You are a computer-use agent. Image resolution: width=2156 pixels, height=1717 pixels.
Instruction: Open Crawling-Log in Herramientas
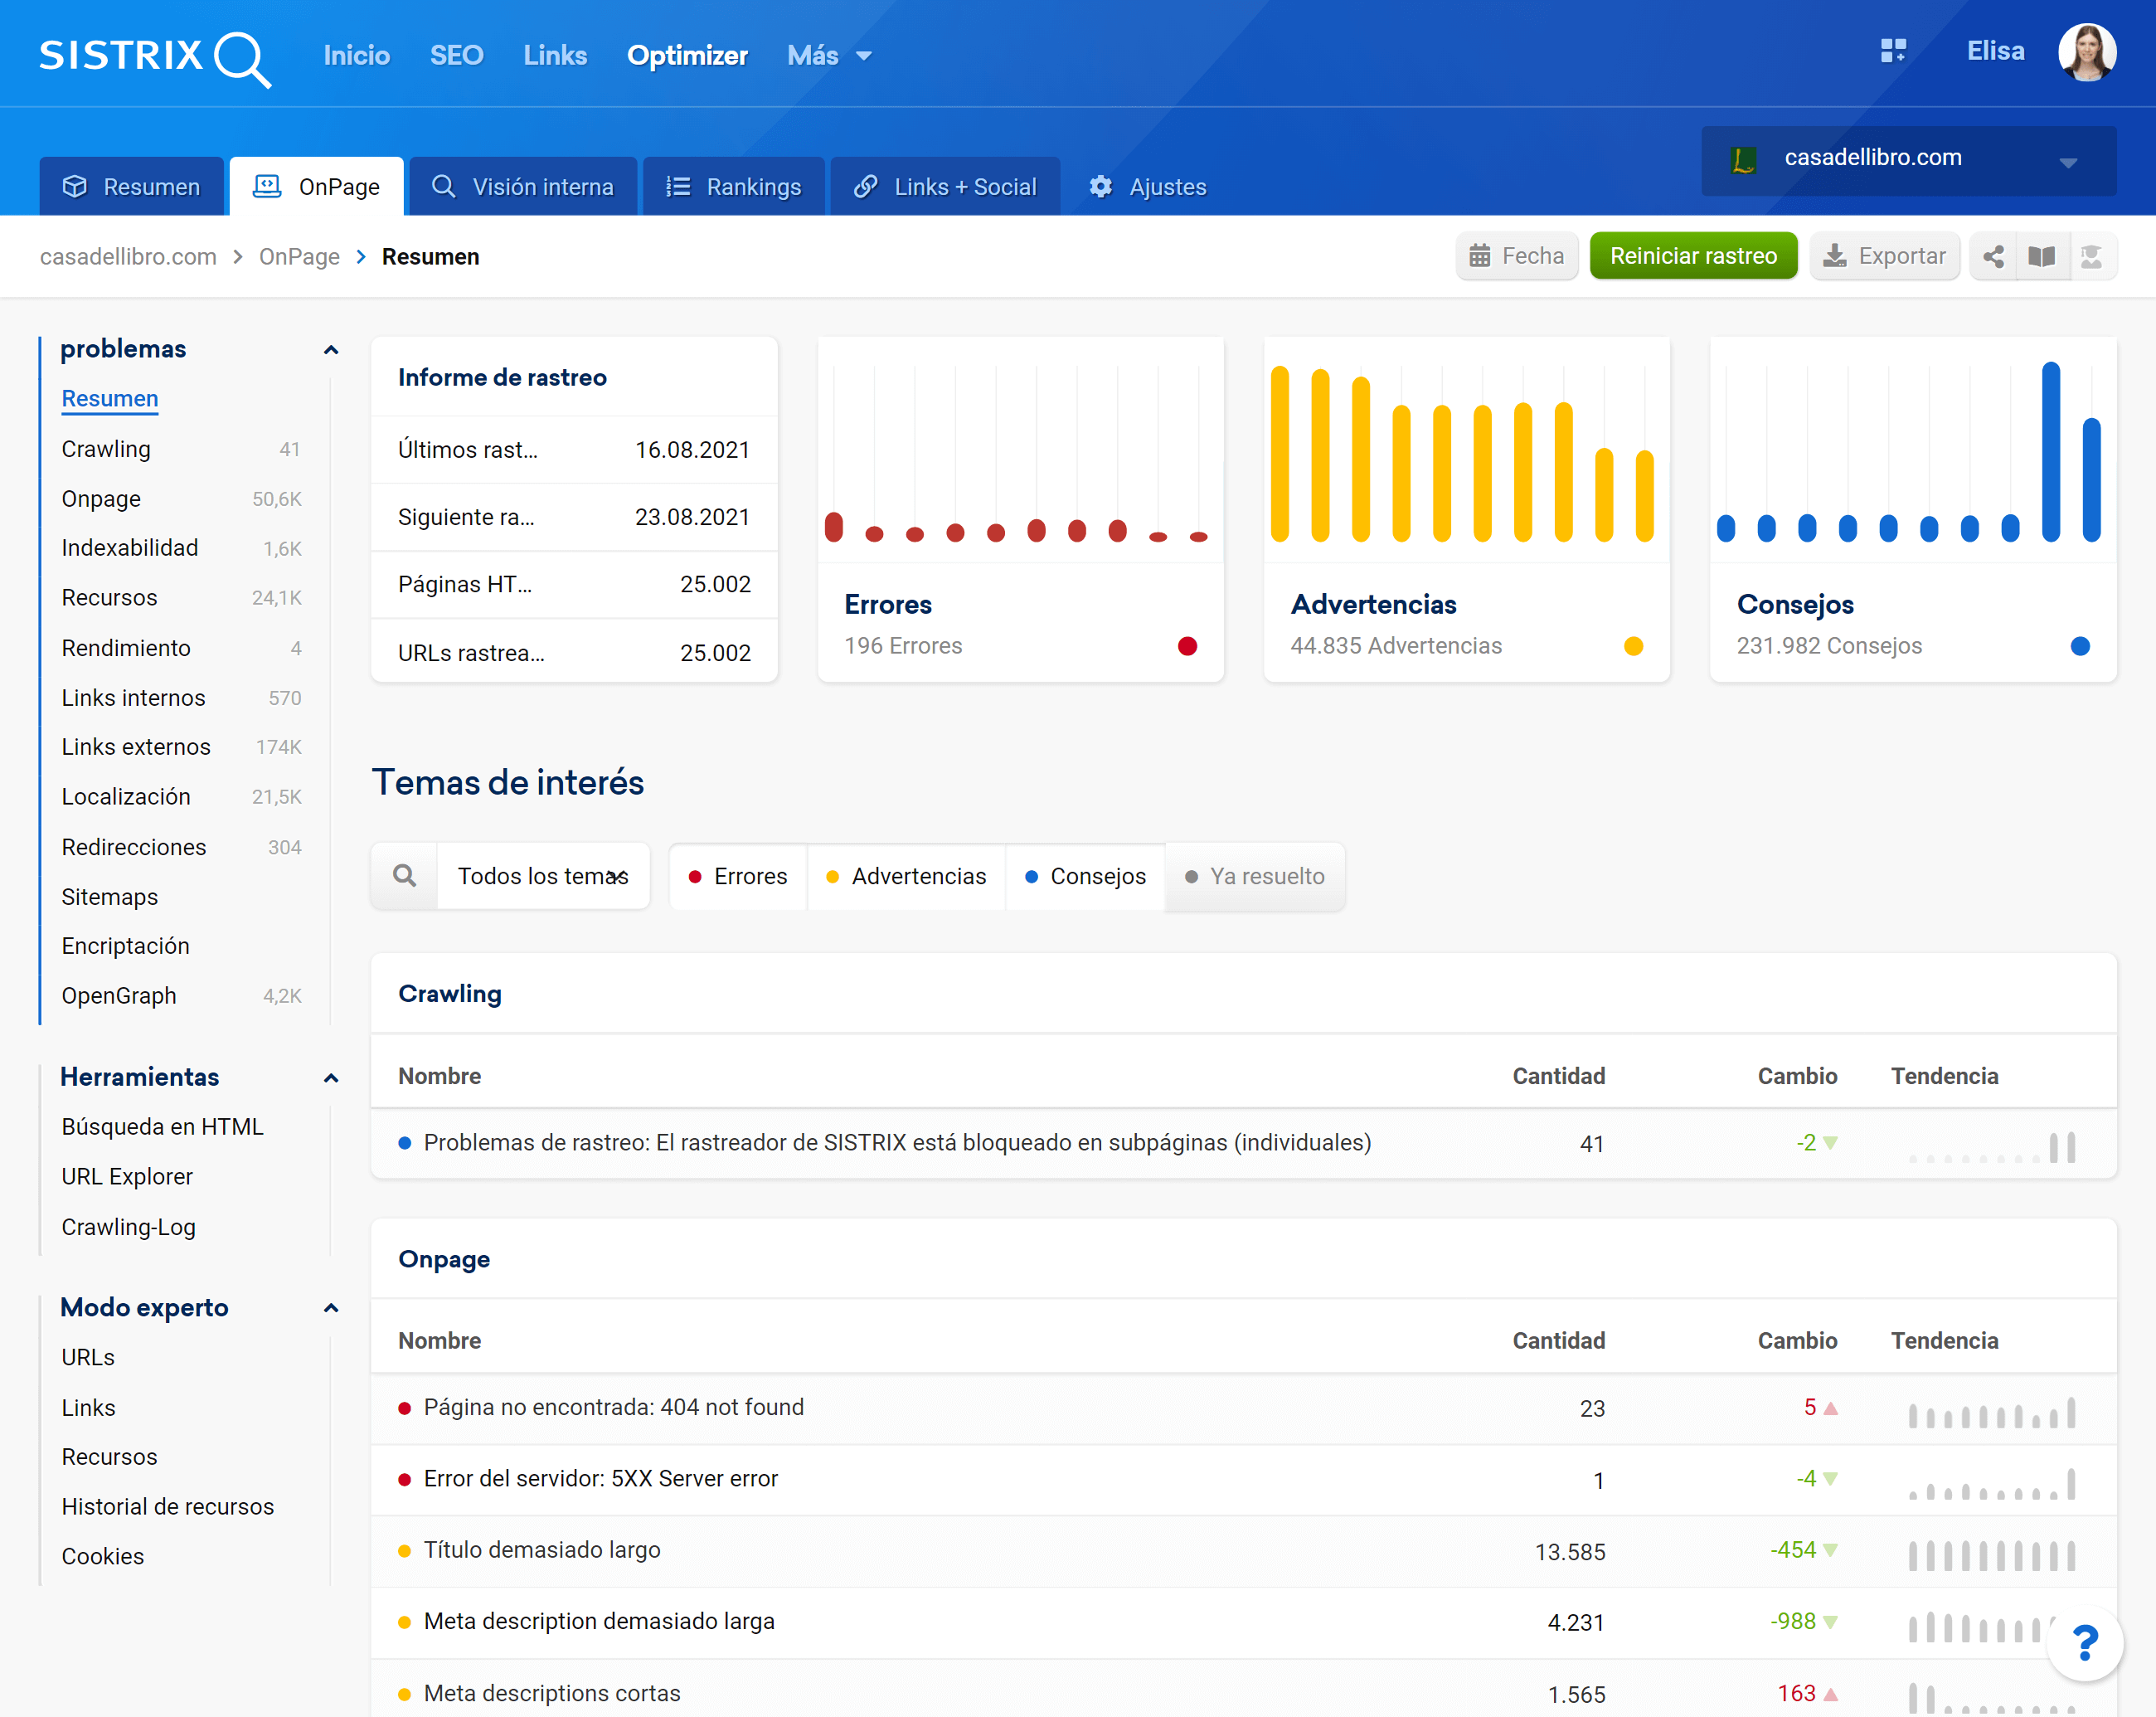click(x=128, y=1227)
